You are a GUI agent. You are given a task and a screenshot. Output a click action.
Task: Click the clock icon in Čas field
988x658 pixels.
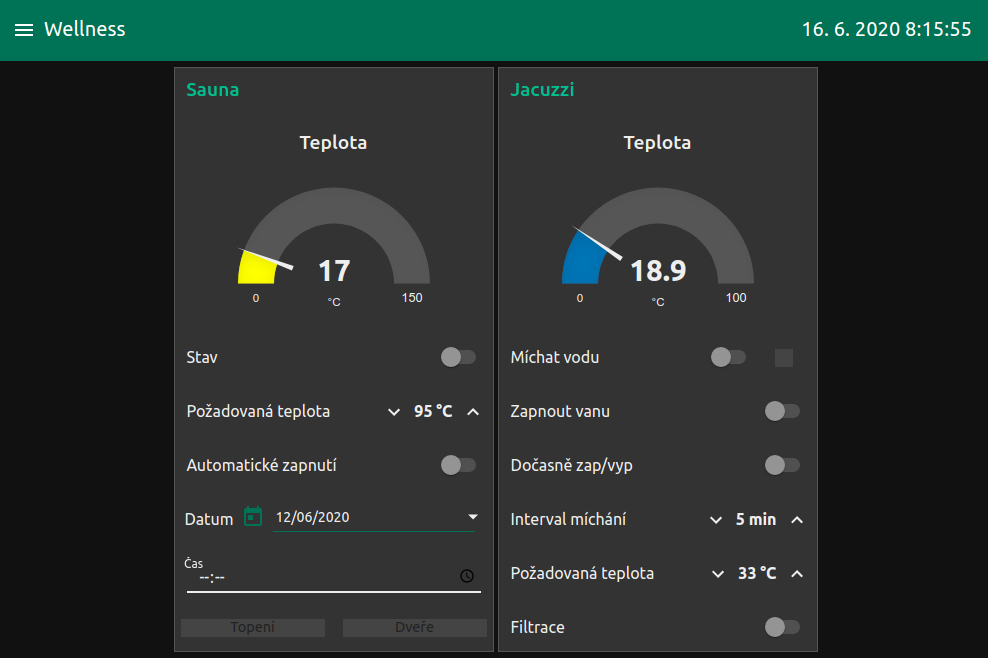[x=467, y=576]
